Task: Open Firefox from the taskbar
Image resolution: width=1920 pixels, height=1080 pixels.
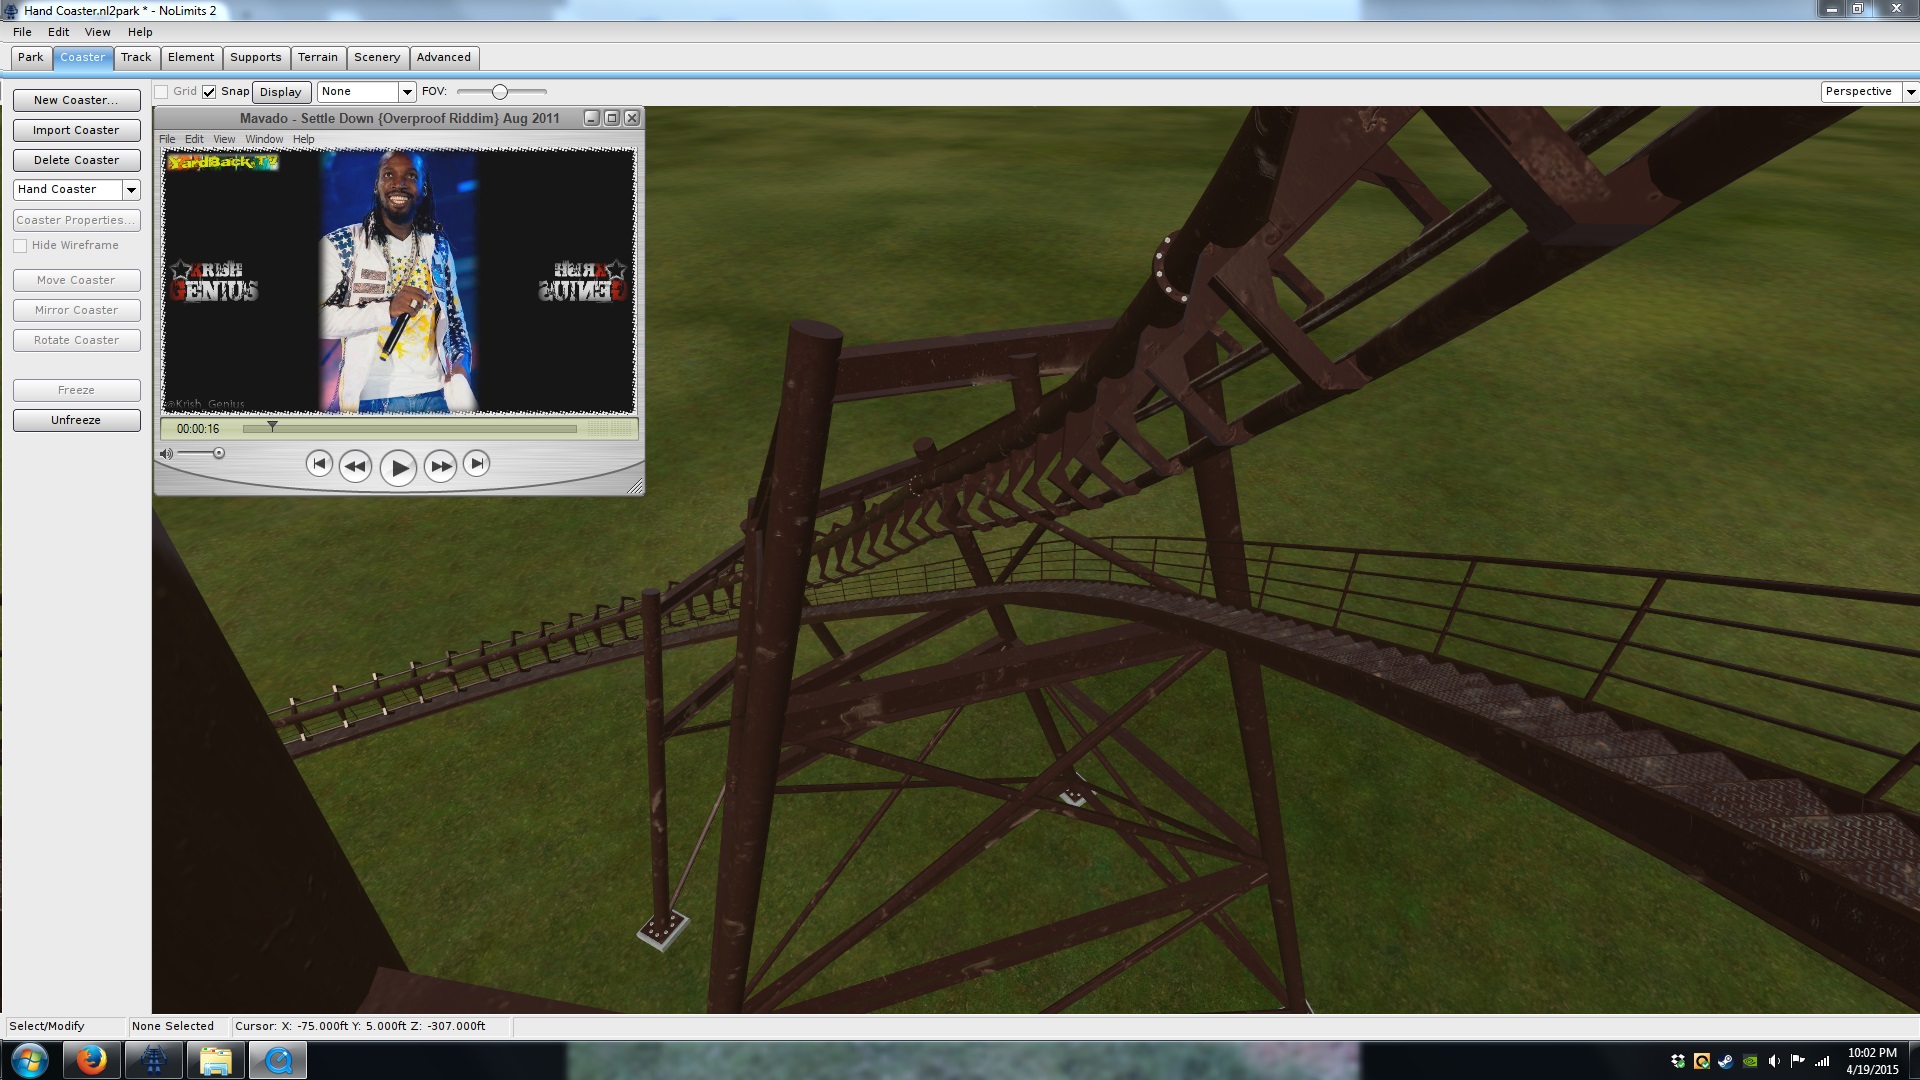Action: 91,1060
